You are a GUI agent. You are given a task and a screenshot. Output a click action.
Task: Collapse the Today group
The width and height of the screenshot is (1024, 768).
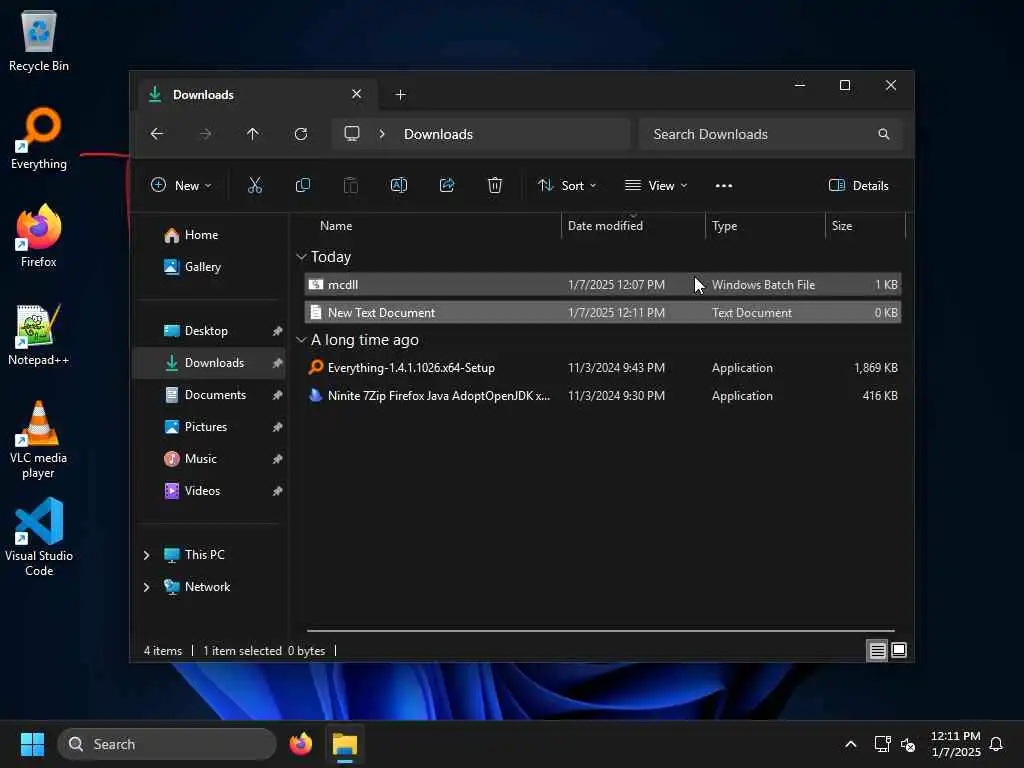point(301,257)
